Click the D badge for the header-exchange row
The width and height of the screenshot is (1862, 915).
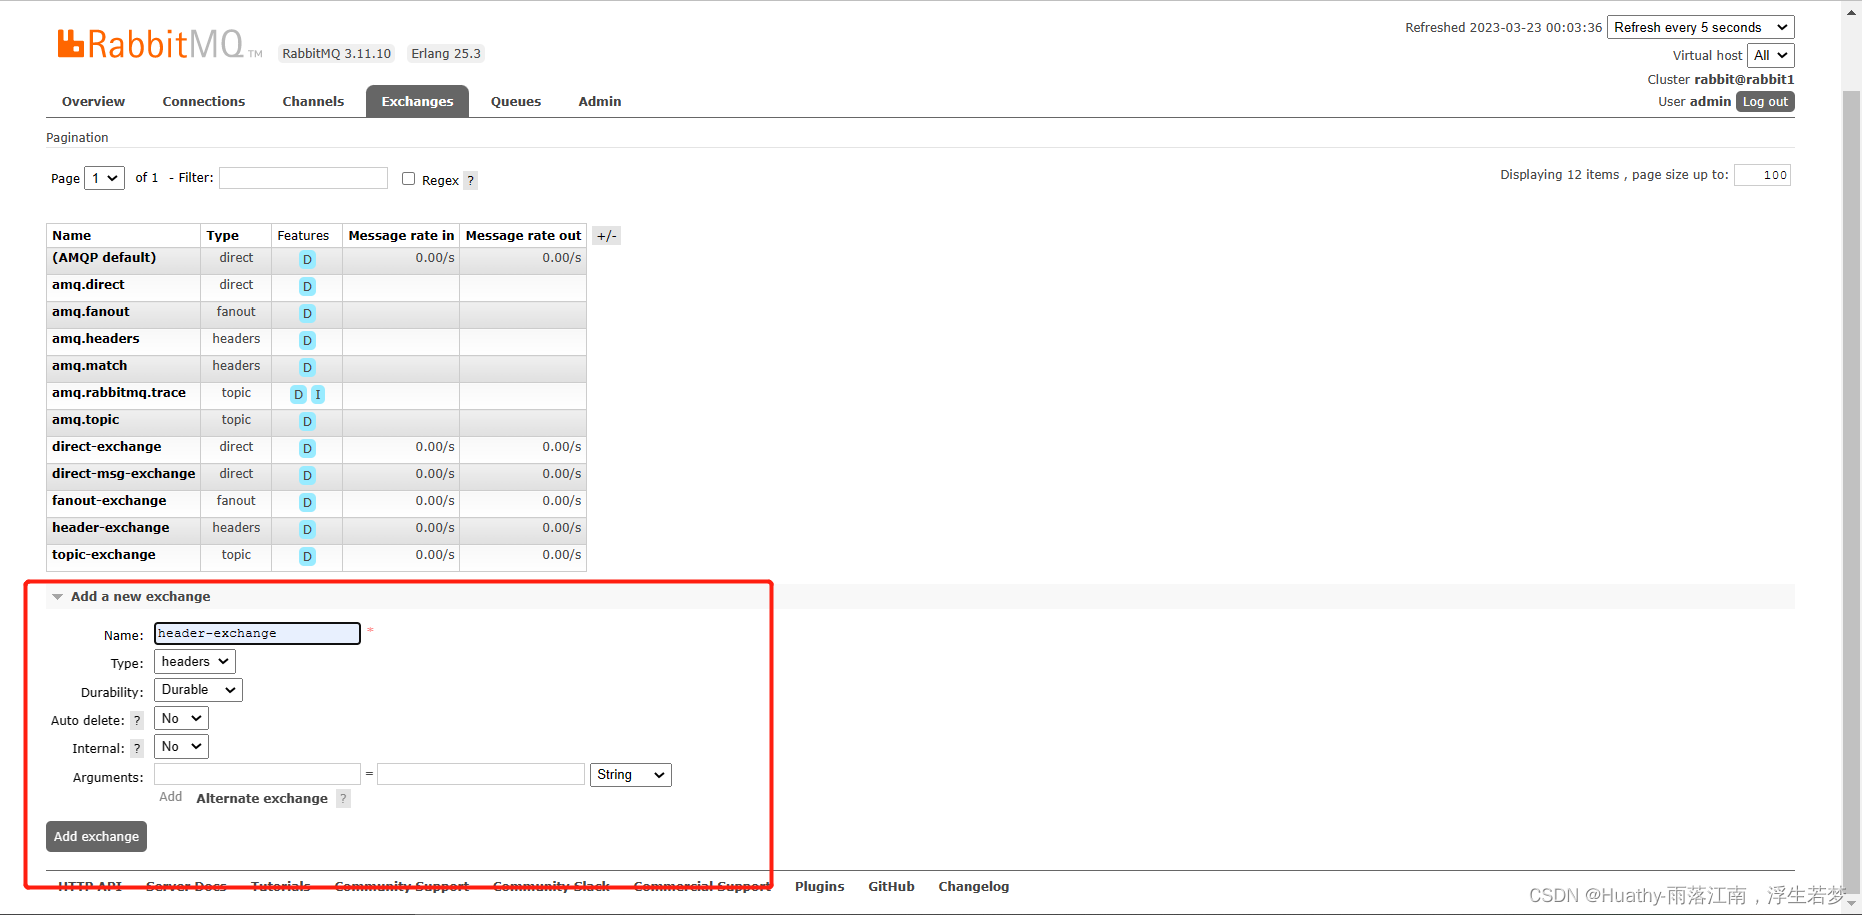(x=307, y=529)
